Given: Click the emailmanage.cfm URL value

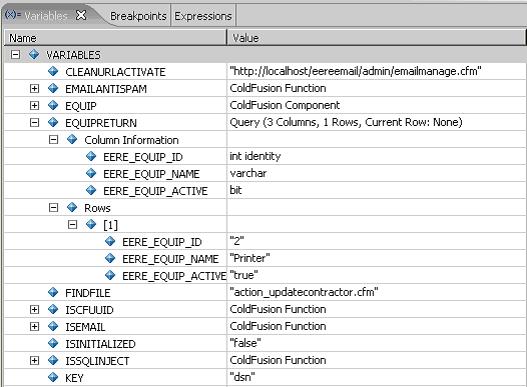Looking at the screenshot, I should point(356,71).
